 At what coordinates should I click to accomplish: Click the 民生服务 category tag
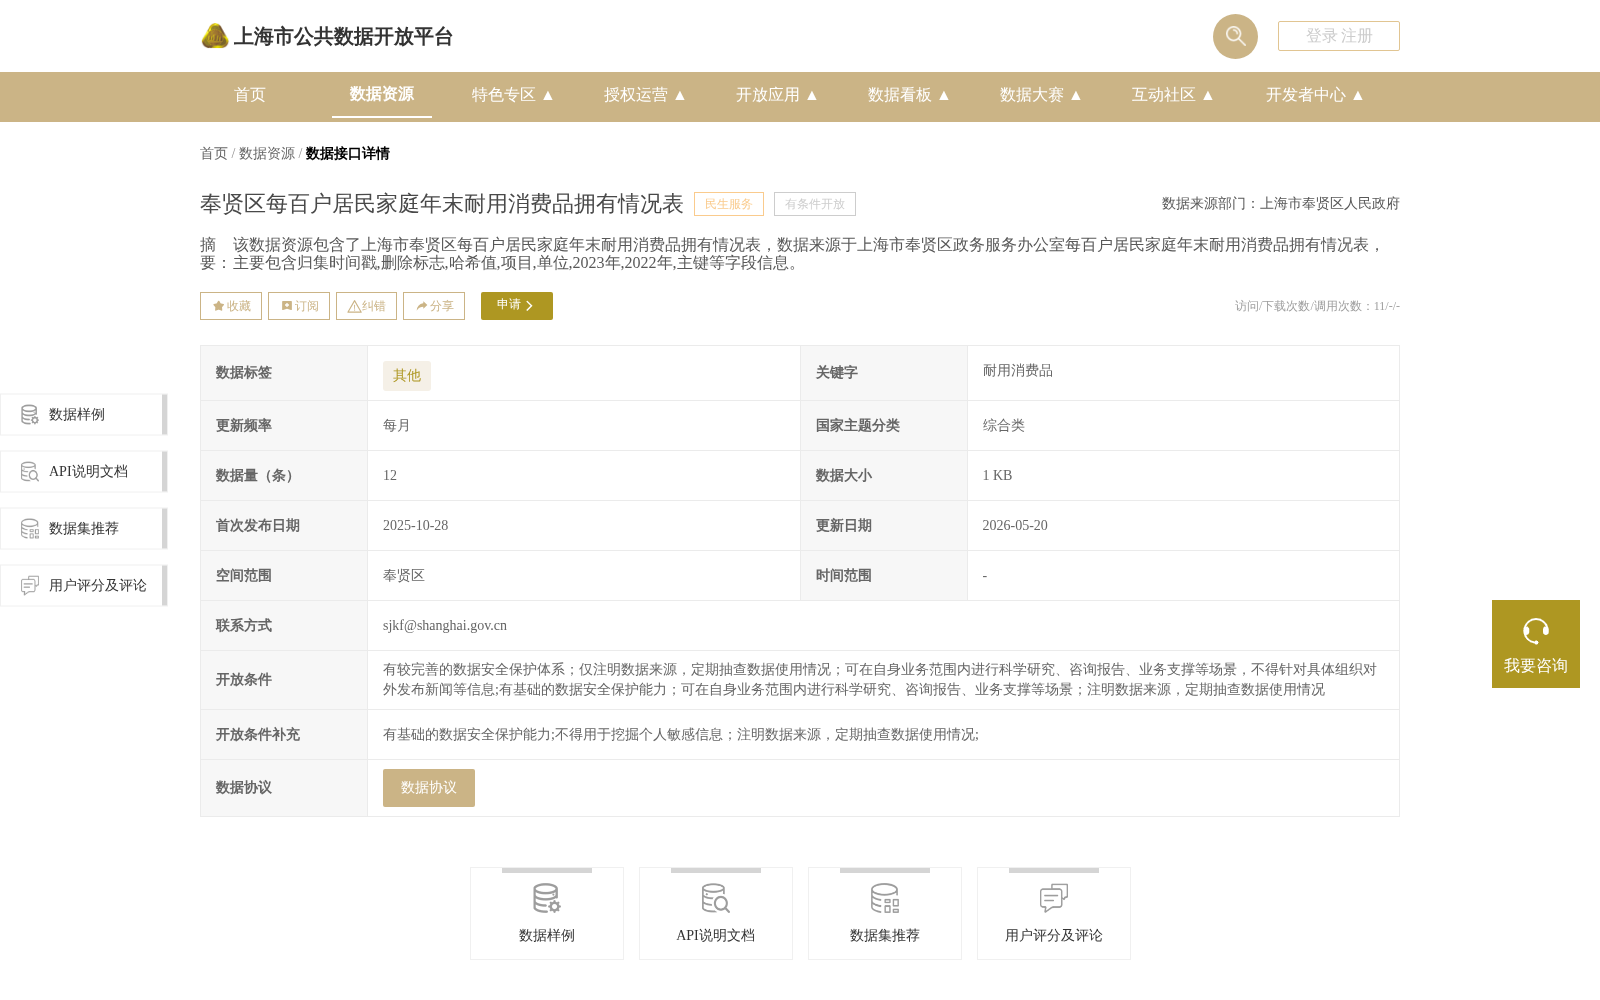tap(729, 204)
